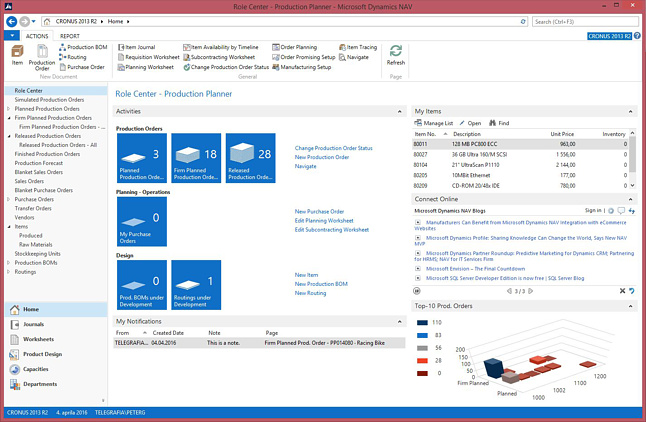
Task: Open the navigation history dropdown arrow
Action: (x=33, y=21)
